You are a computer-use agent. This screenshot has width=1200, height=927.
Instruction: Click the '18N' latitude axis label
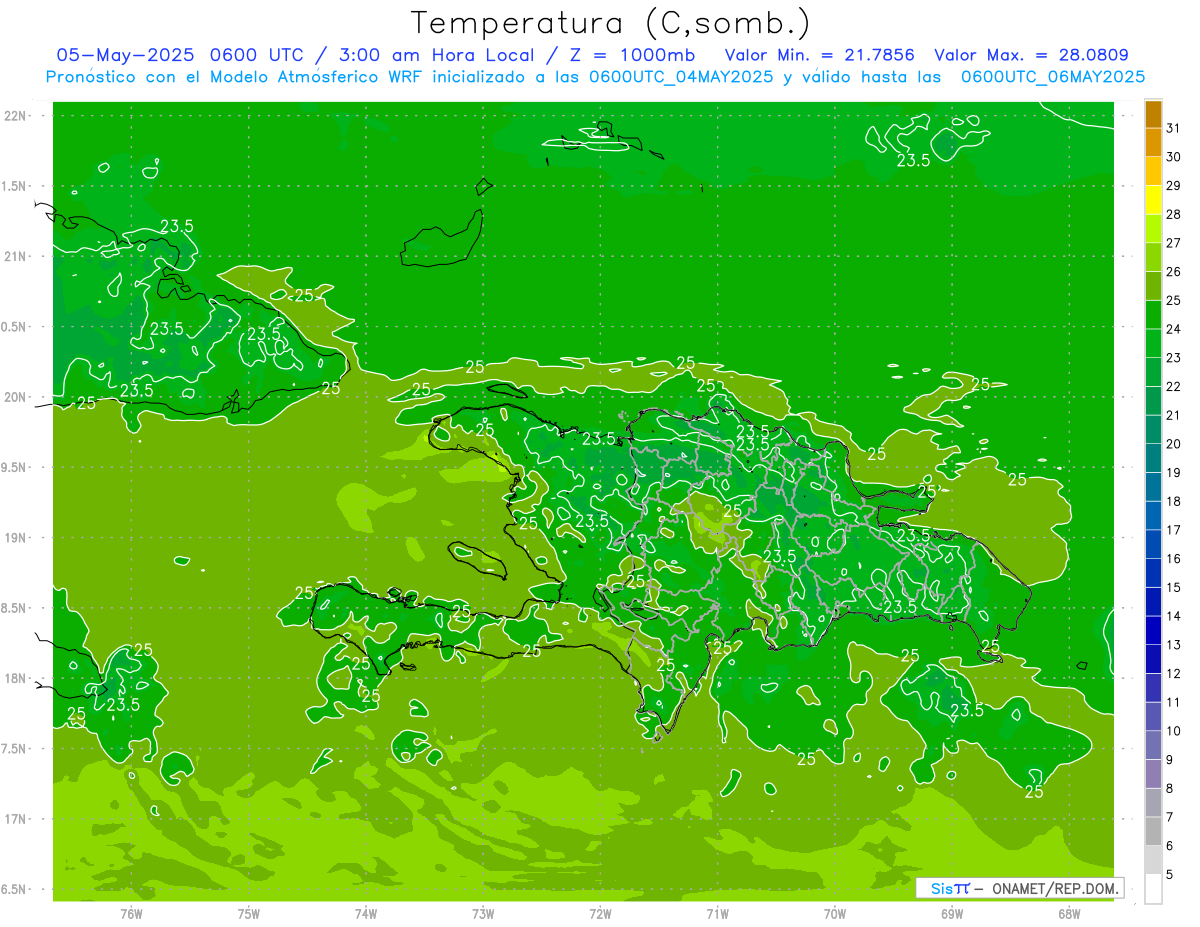tap(16, 678)
